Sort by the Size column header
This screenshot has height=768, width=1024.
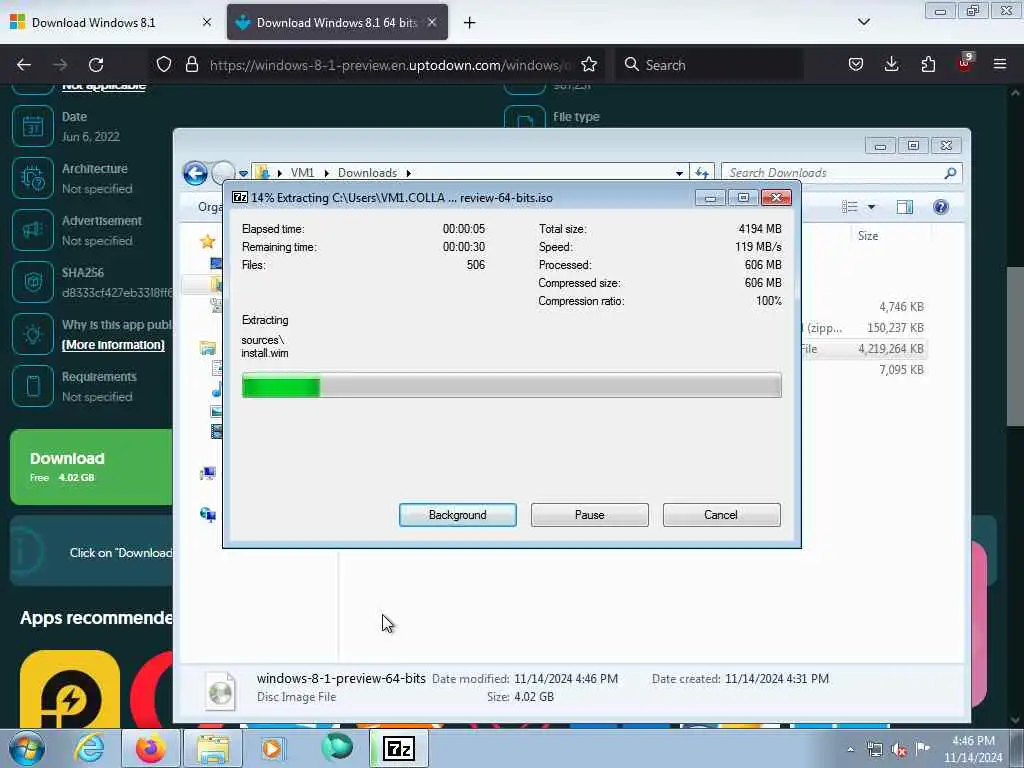(x=867, y=236)
